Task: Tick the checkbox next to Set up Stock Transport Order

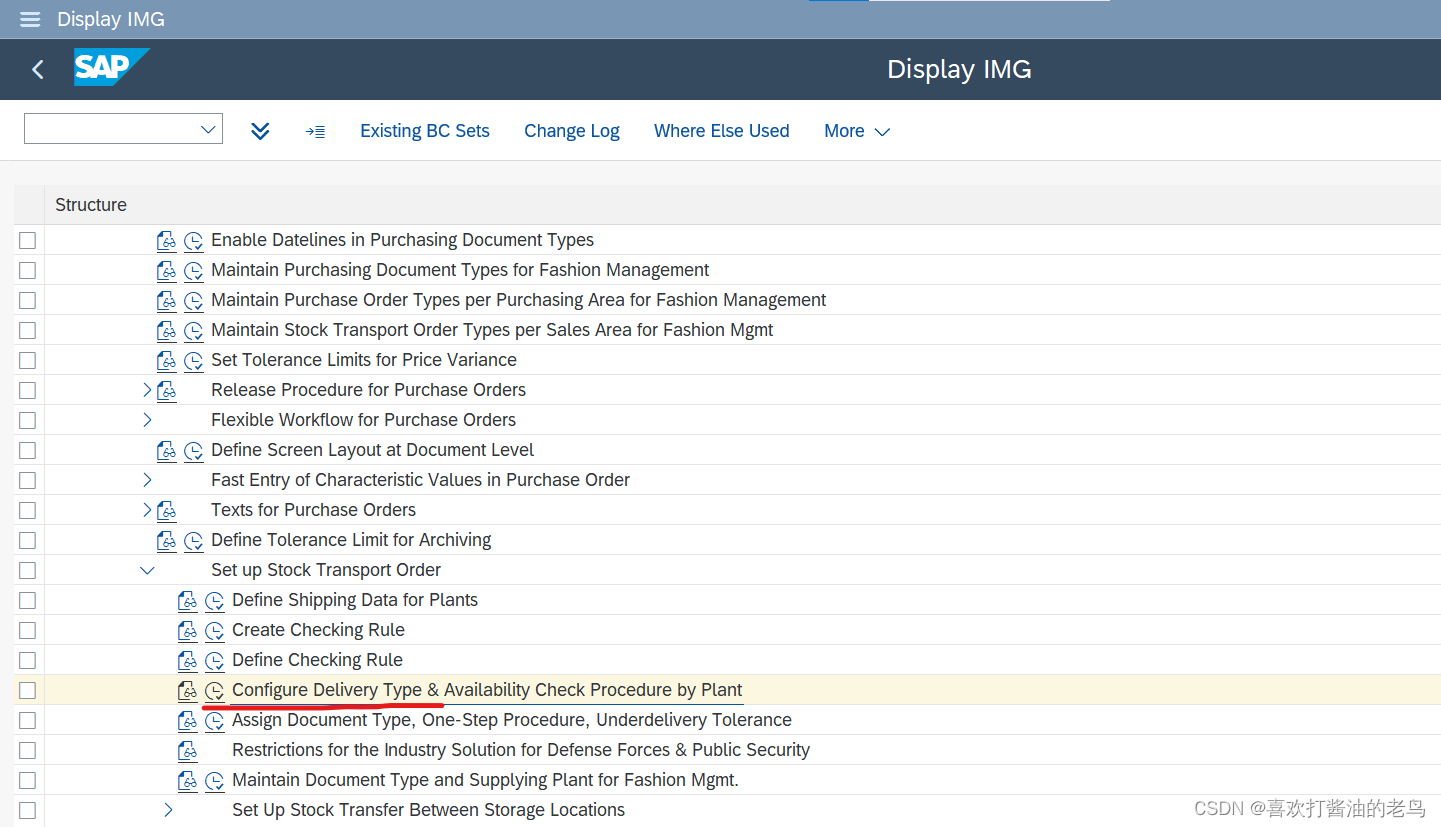Action: click(27, 570)
